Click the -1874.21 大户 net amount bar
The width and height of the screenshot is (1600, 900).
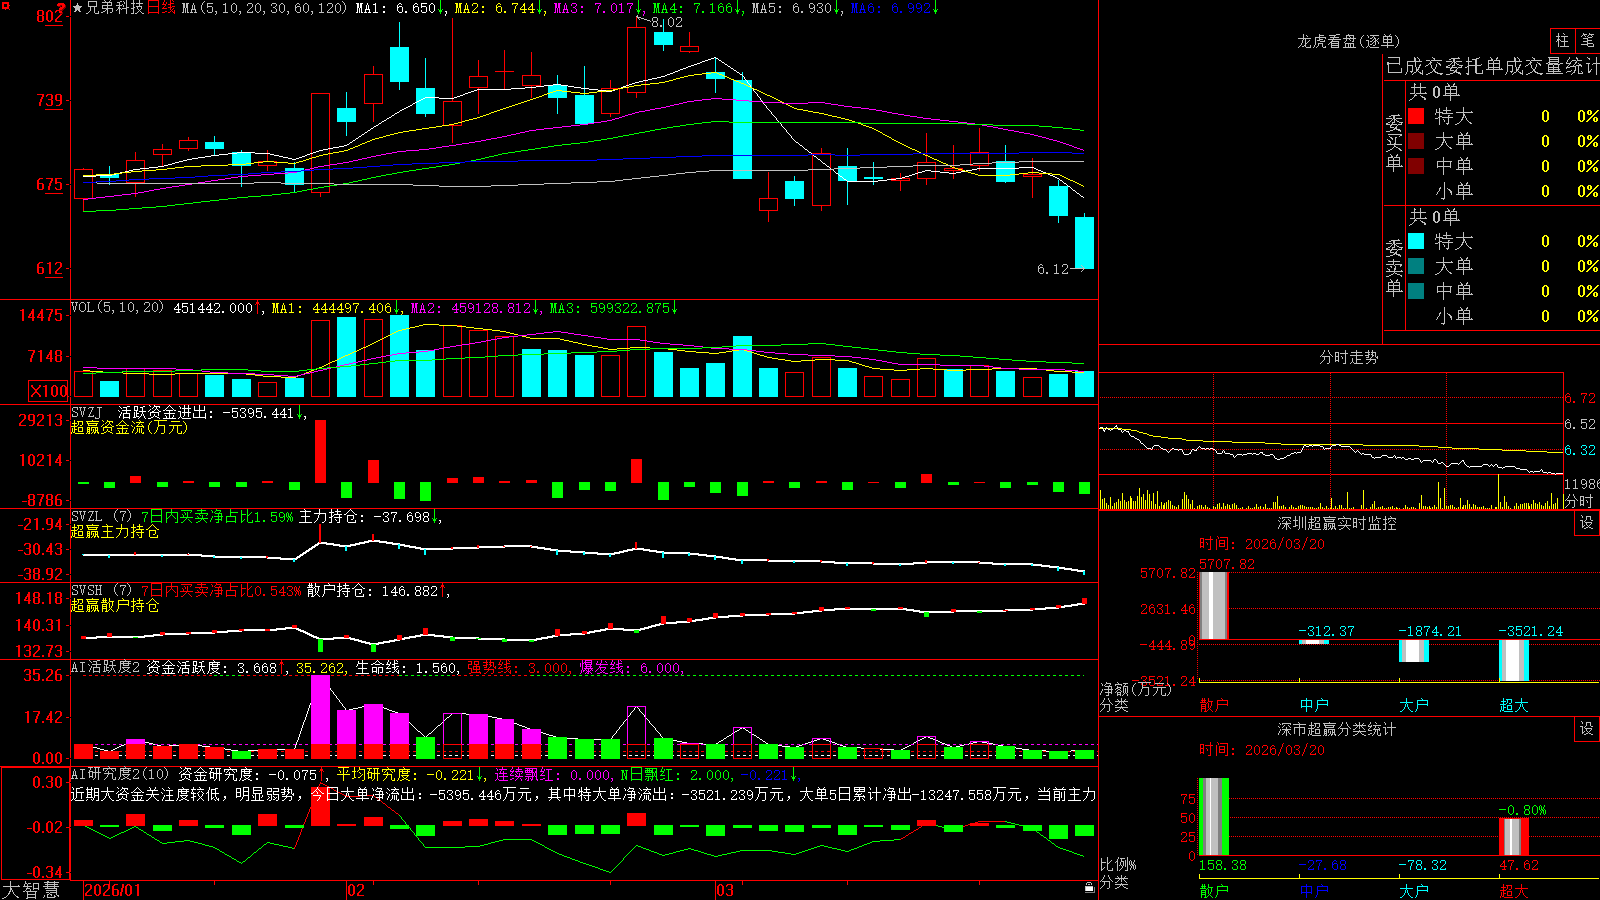tap(1414, 651)
